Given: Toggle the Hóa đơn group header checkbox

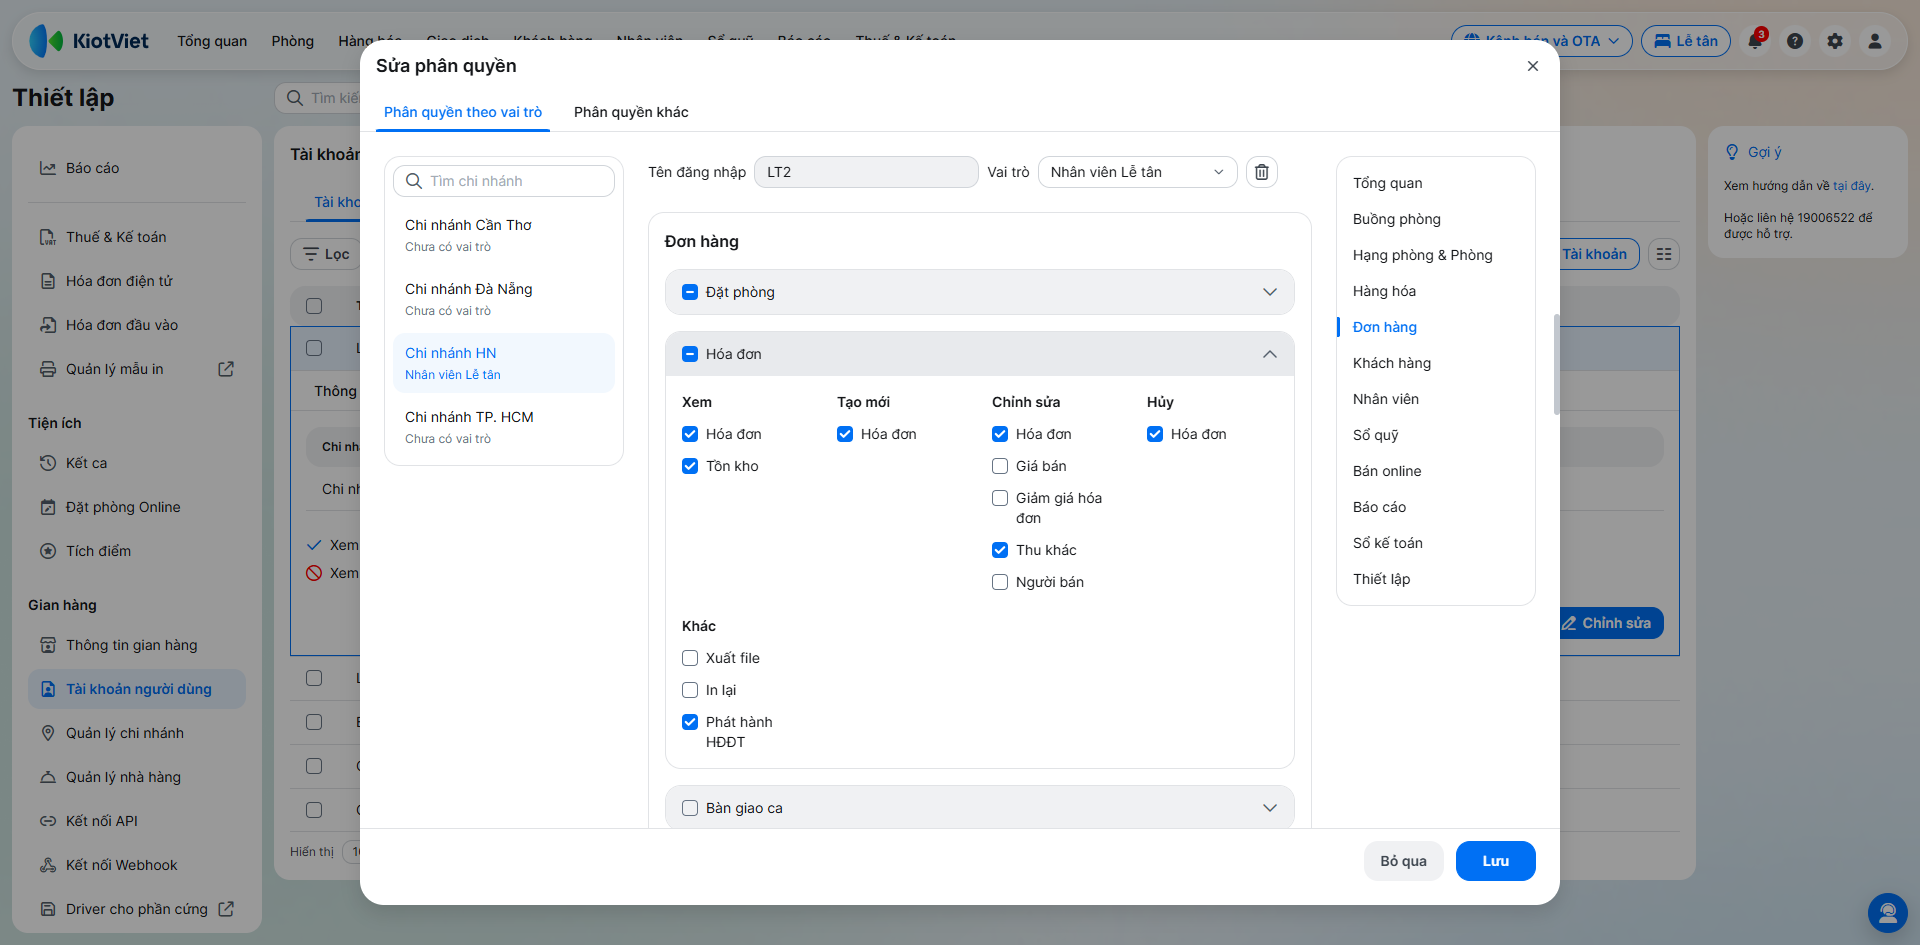Looking at the screenshot, I should coord(690,354).
